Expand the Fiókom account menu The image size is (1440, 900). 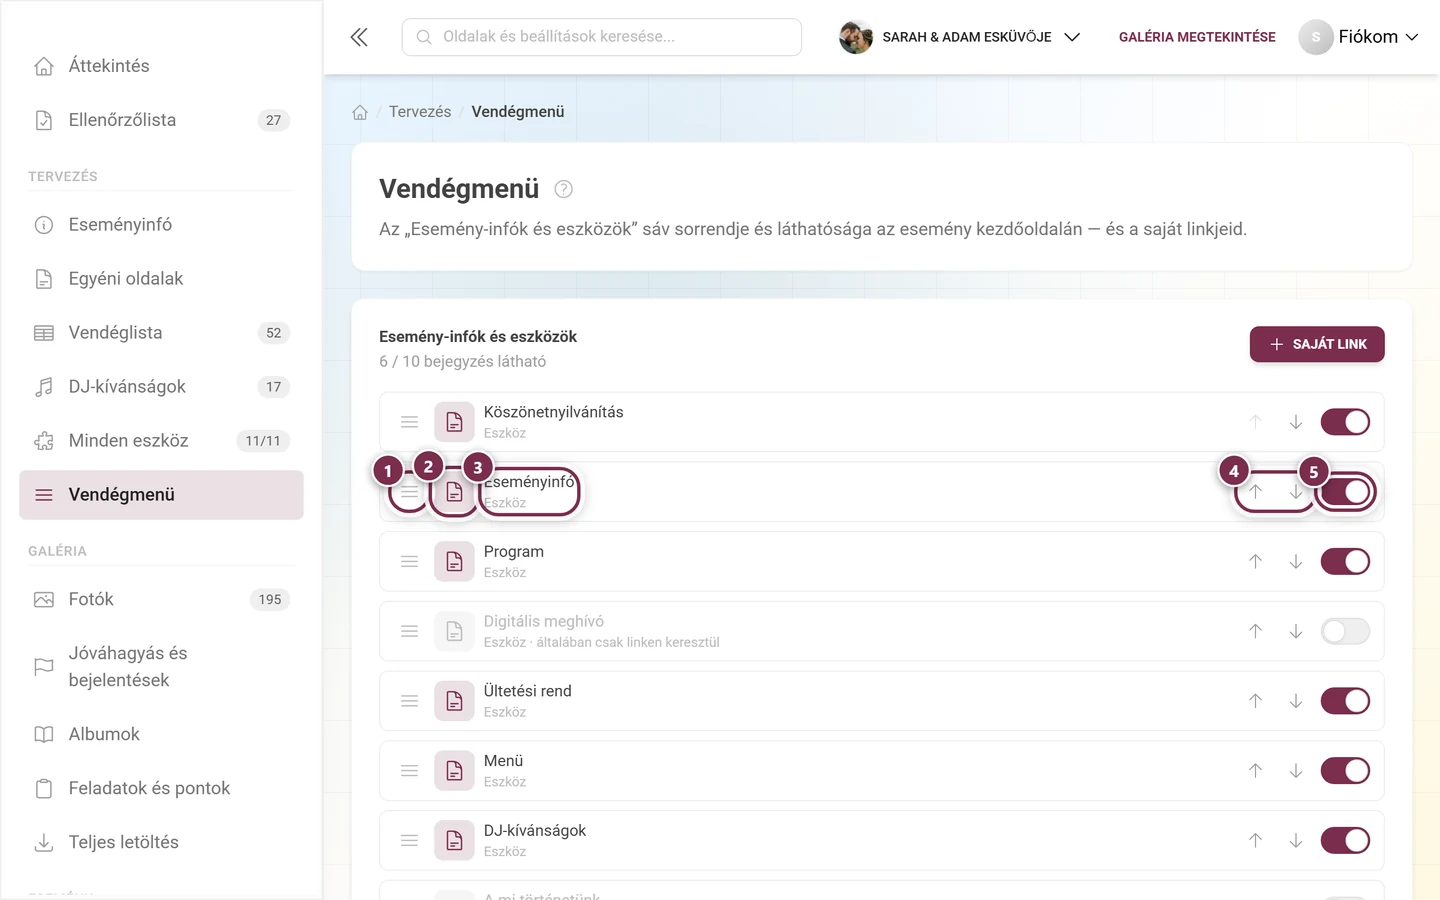click(1358, 37)
